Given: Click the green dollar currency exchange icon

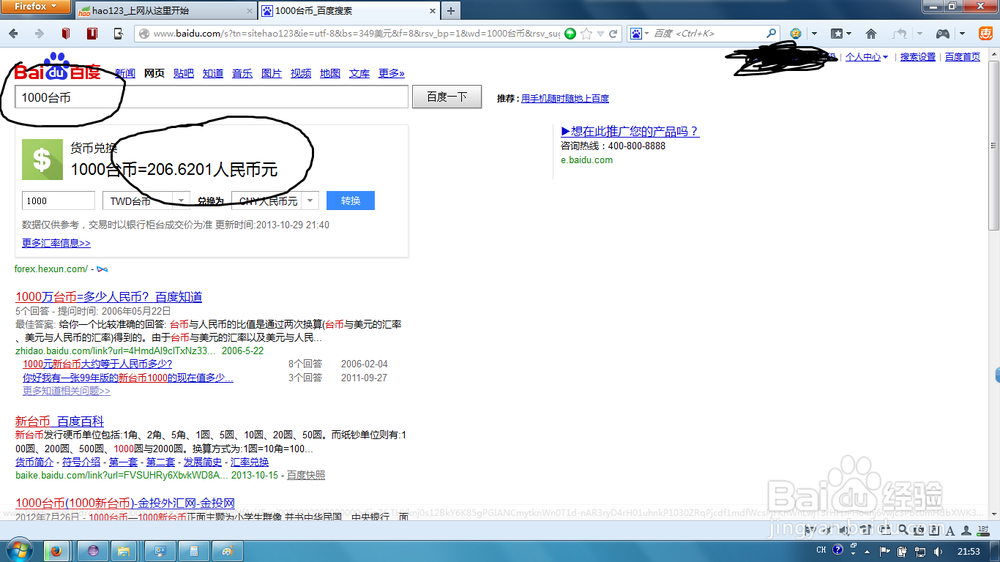Looking at the screenshot, I should (x=42, y=159).
